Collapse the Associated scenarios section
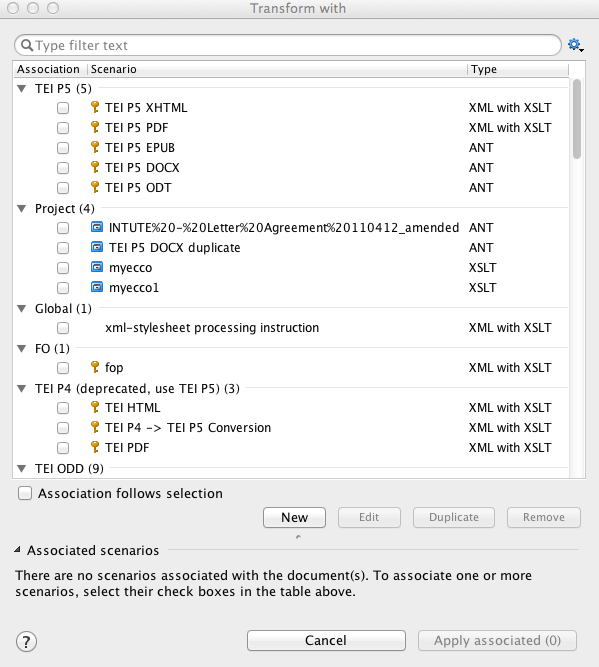This screenshot has height=667, width=599. [17, 550]
